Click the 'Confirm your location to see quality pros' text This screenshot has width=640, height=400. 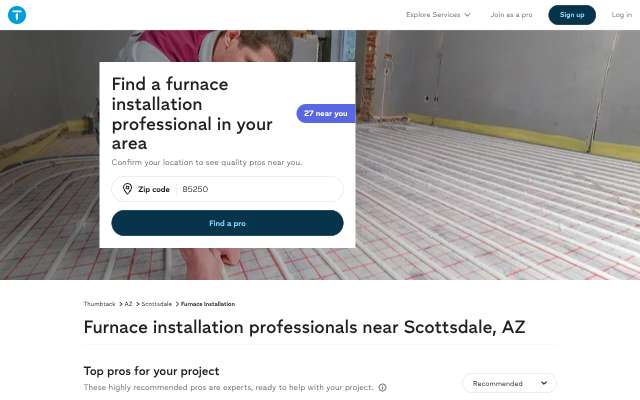pos(207,162)
